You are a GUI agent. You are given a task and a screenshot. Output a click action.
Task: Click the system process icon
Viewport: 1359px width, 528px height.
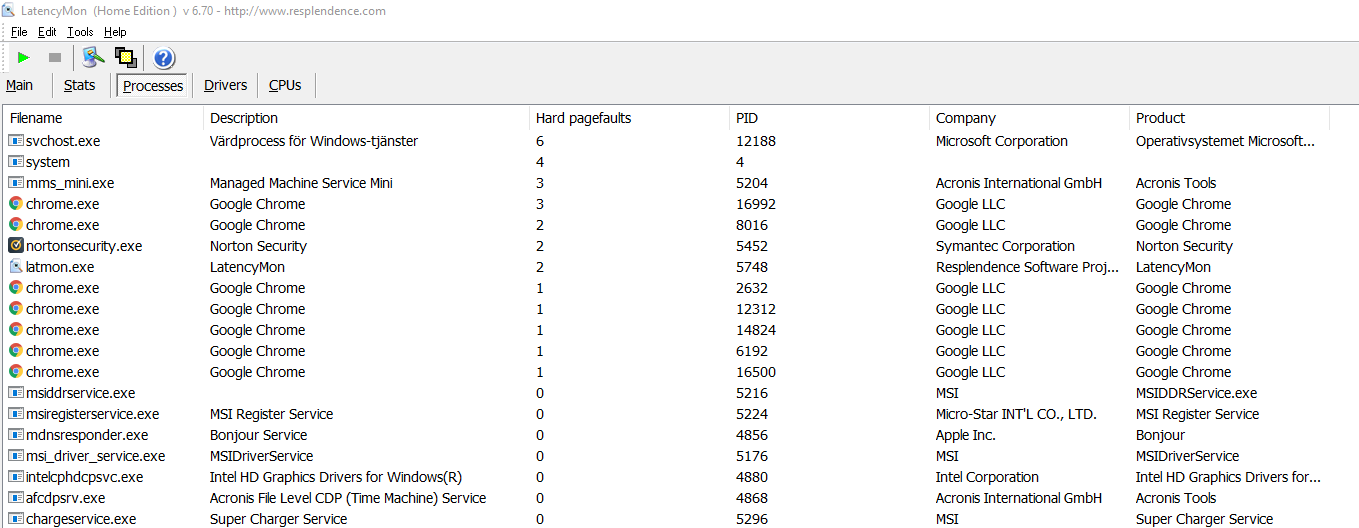(16, 162)
